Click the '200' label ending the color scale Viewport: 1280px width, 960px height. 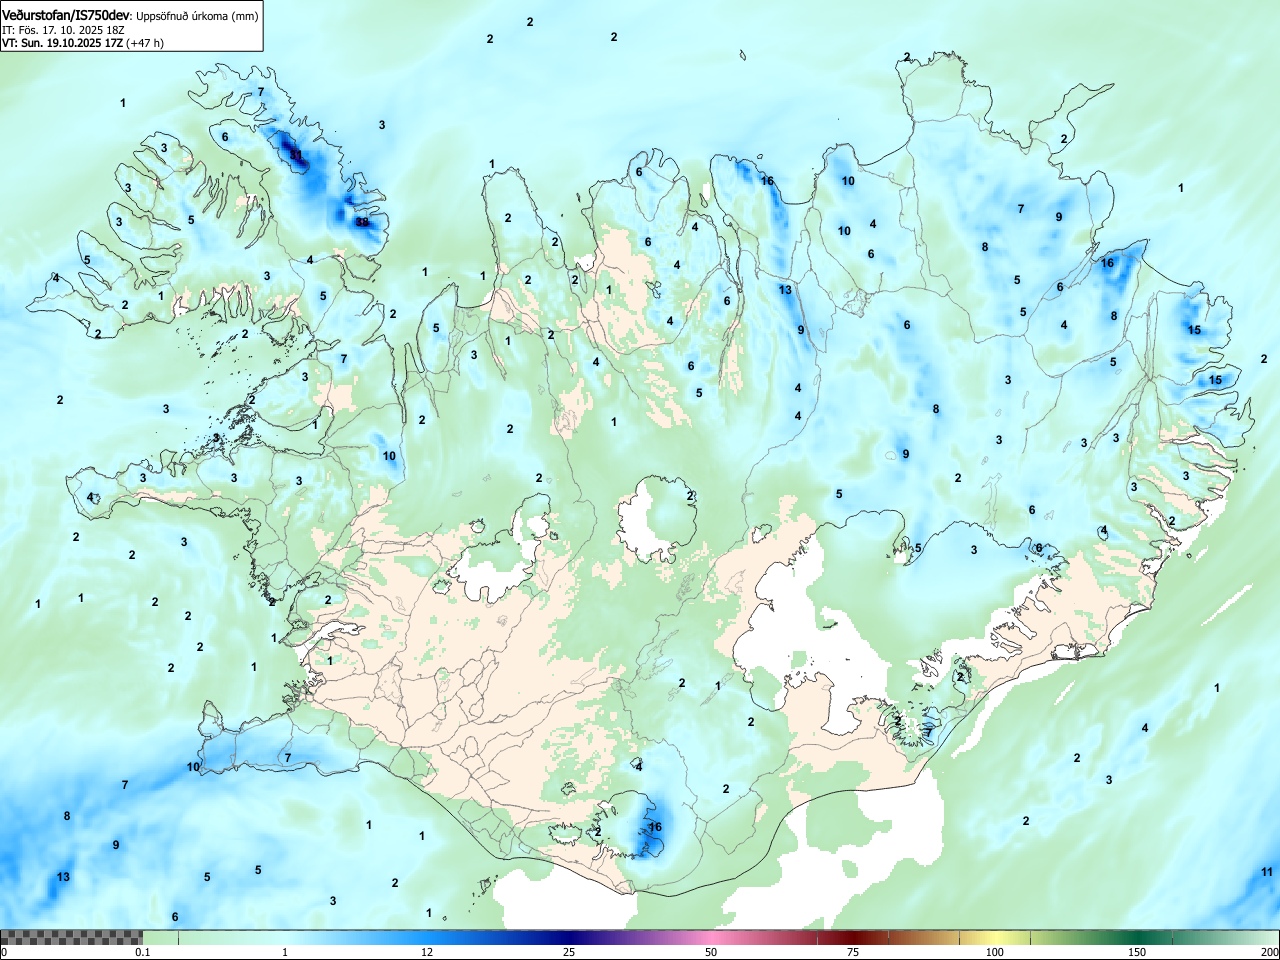[1269, 952]
